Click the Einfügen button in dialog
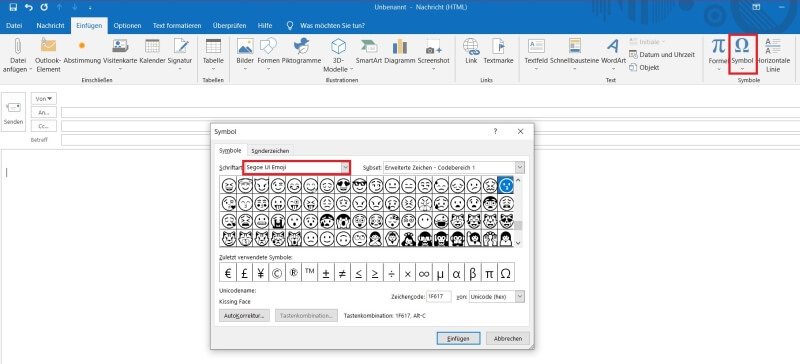This screenshot has height=364, width=800. click(458, 338)
